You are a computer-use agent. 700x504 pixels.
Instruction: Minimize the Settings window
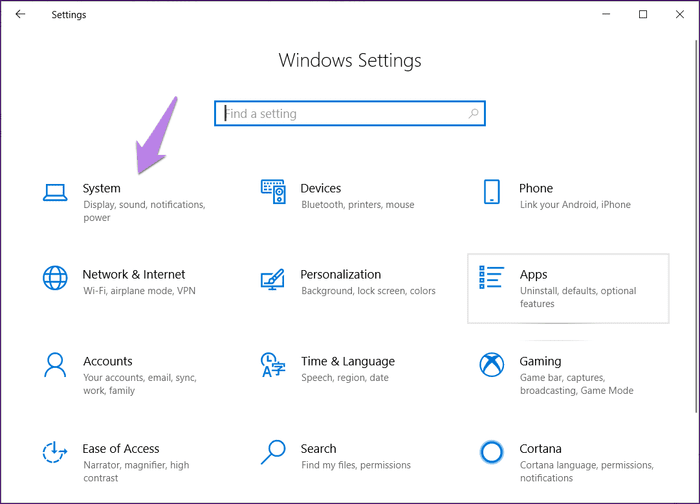[x=606, y=14]
